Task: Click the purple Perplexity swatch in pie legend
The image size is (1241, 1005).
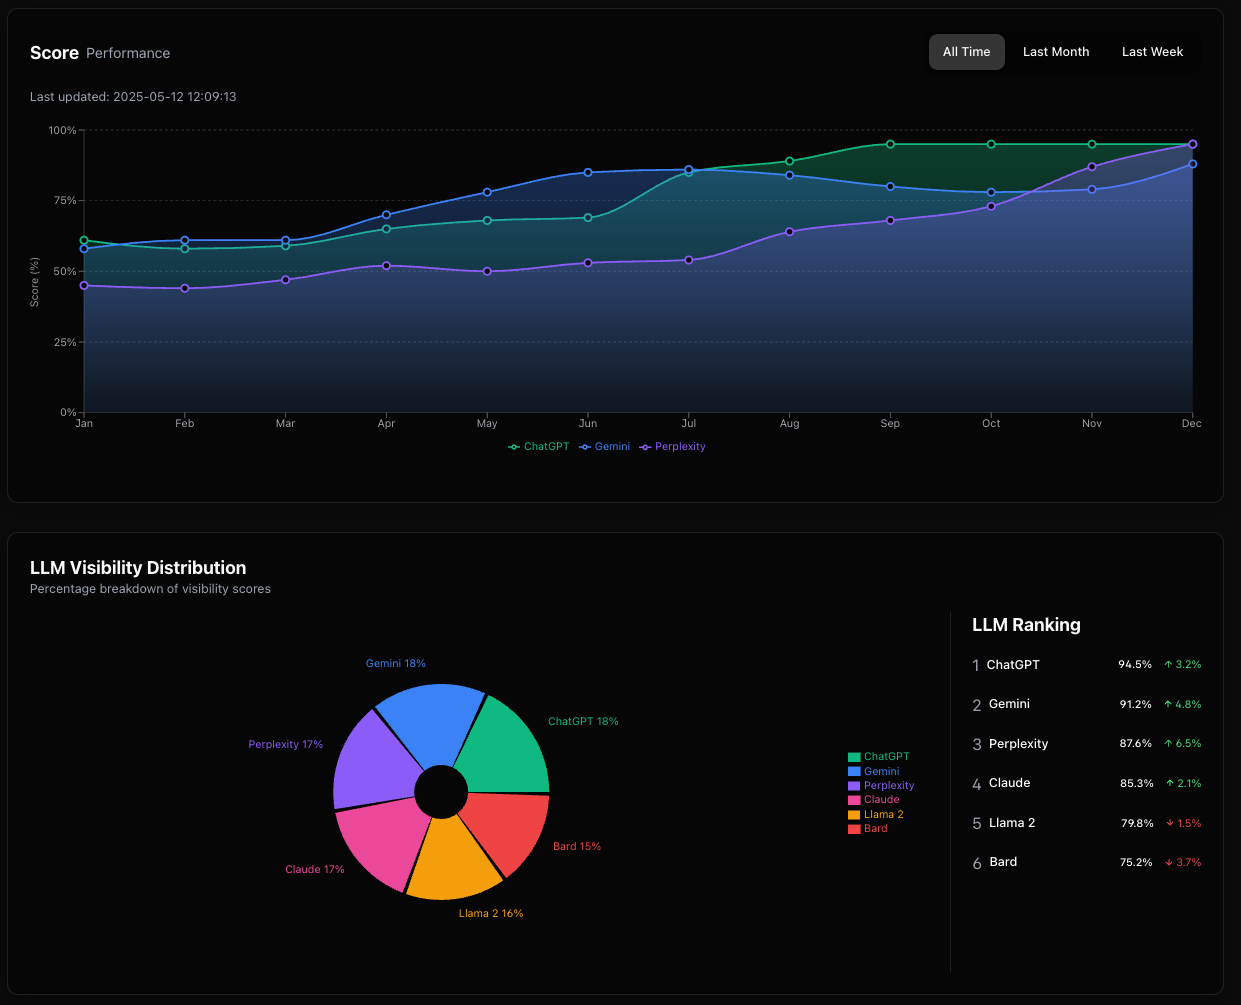Action: pyautogui.click(x=854, y=786)
